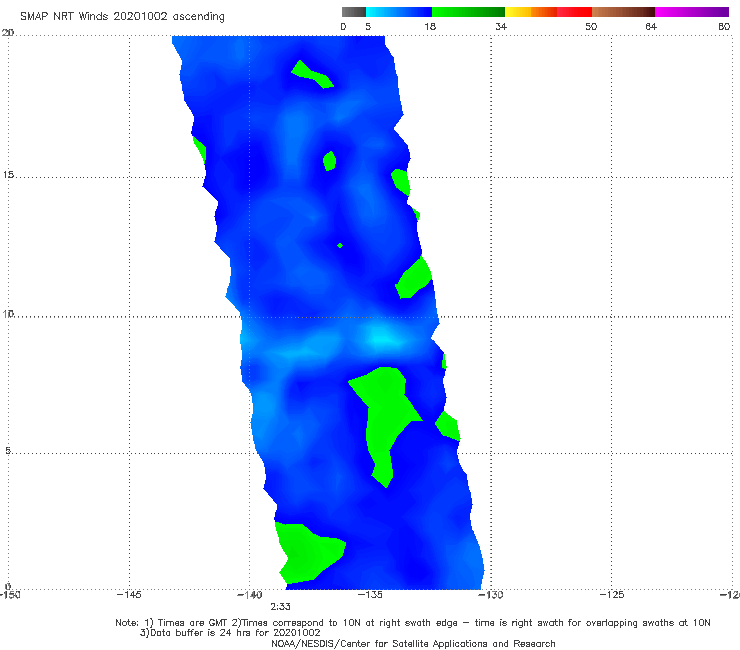Click the color bar label '18'
This screenshot has width=740, height=650.
430,27
